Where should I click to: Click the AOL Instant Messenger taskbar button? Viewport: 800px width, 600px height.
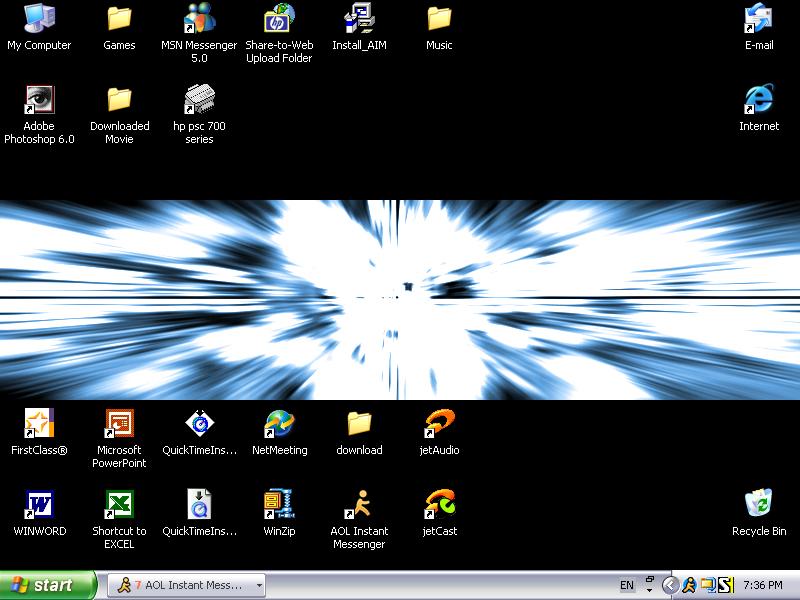tap(178, 585)
